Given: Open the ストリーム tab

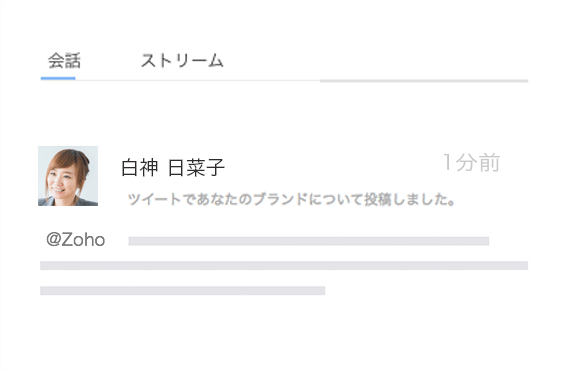Looking at the screenshot, I should (182, 61).
